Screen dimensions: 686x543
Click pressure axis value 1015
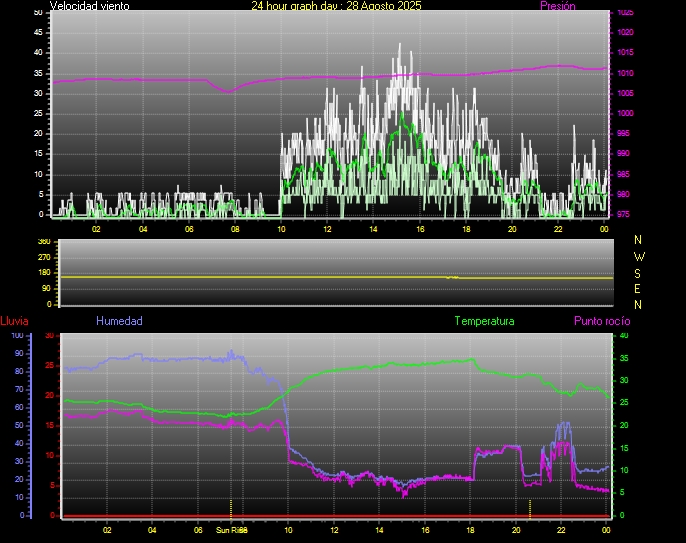point(625,53)
